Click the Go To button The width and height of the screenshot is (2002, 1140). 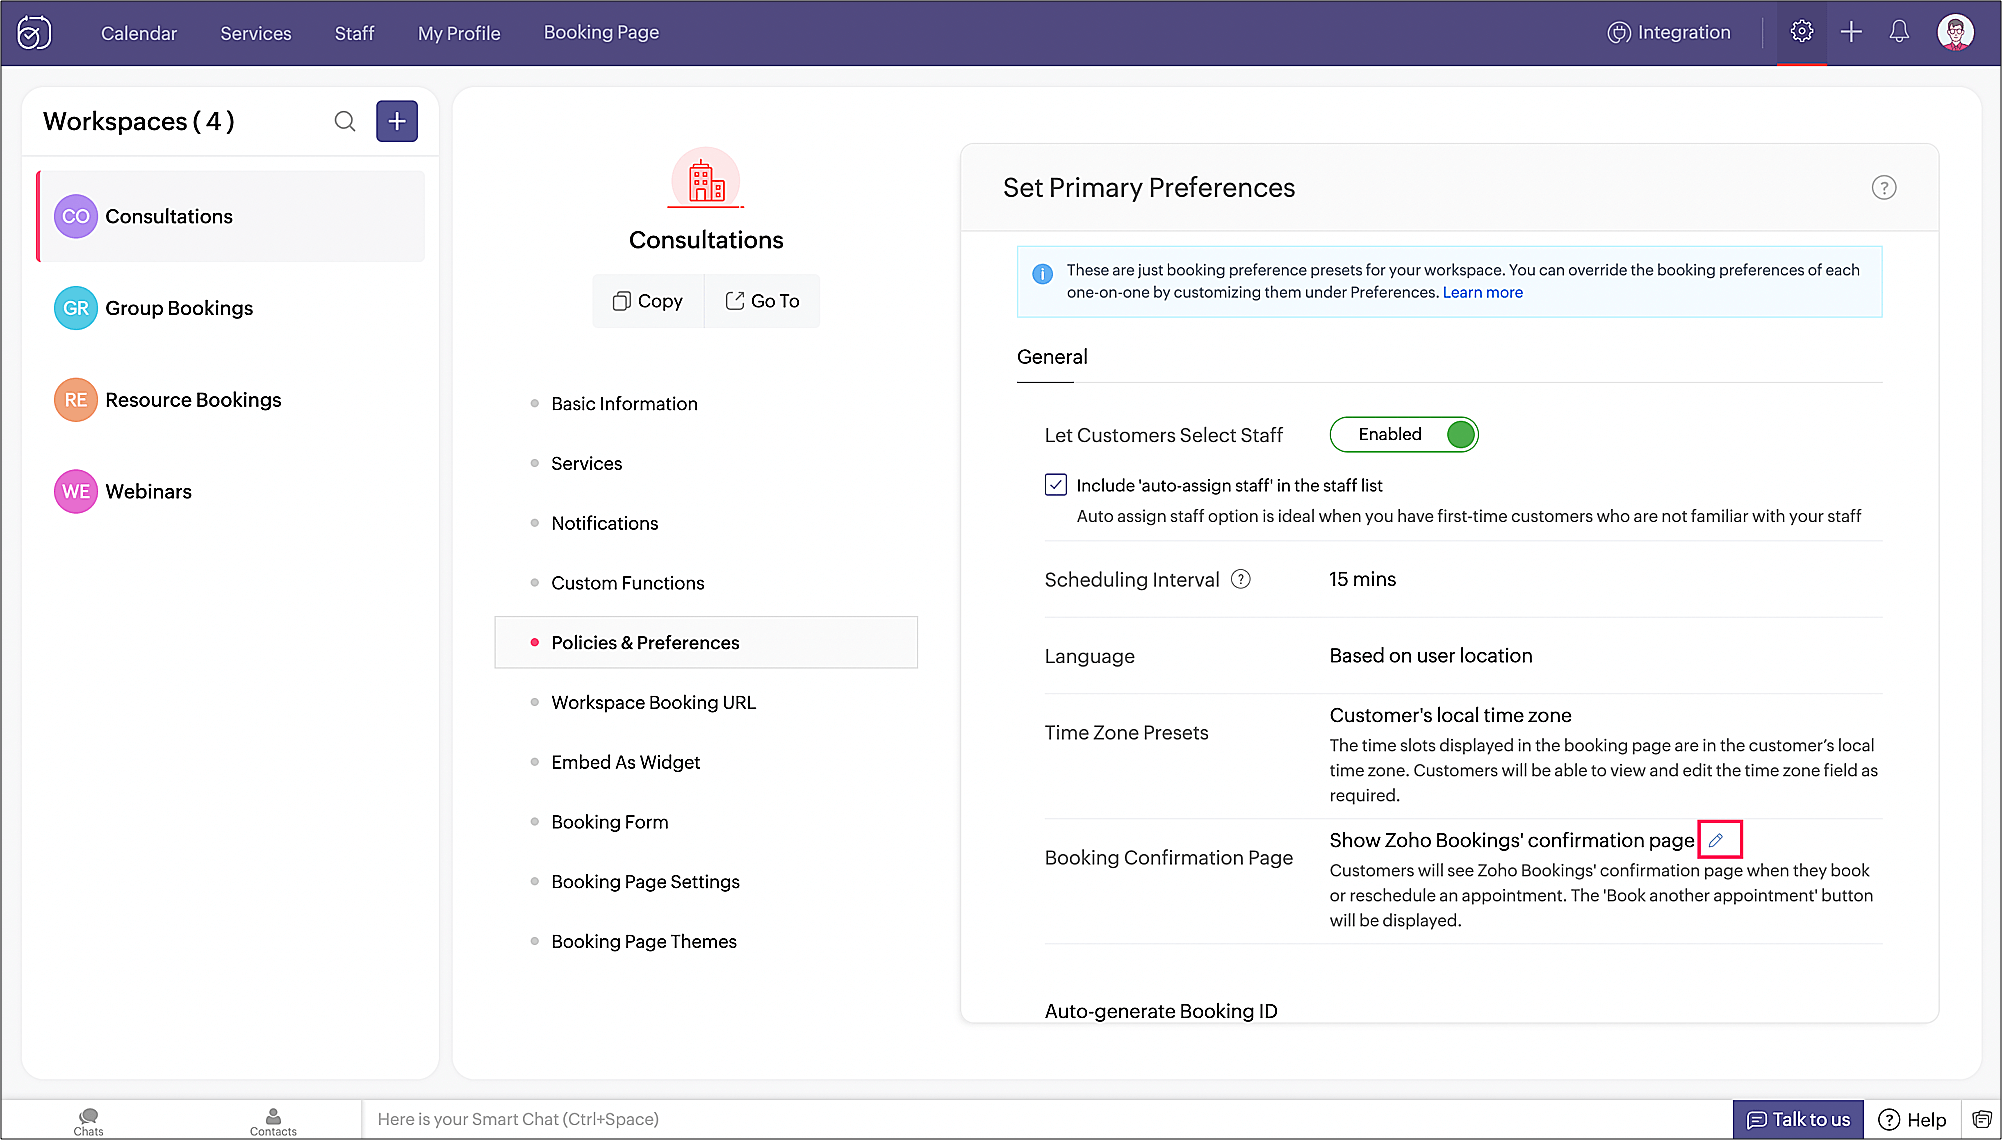point(762,301)
